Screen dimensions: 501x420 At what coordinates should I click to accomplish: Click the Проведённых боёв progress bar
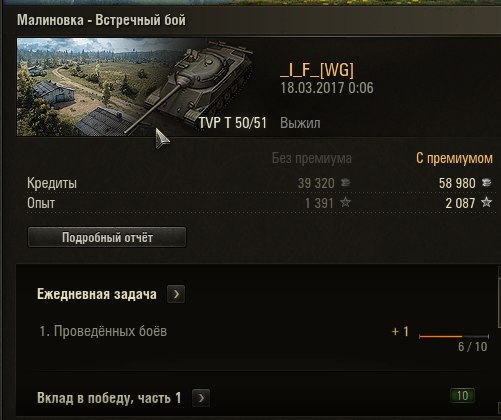[454, 336]
